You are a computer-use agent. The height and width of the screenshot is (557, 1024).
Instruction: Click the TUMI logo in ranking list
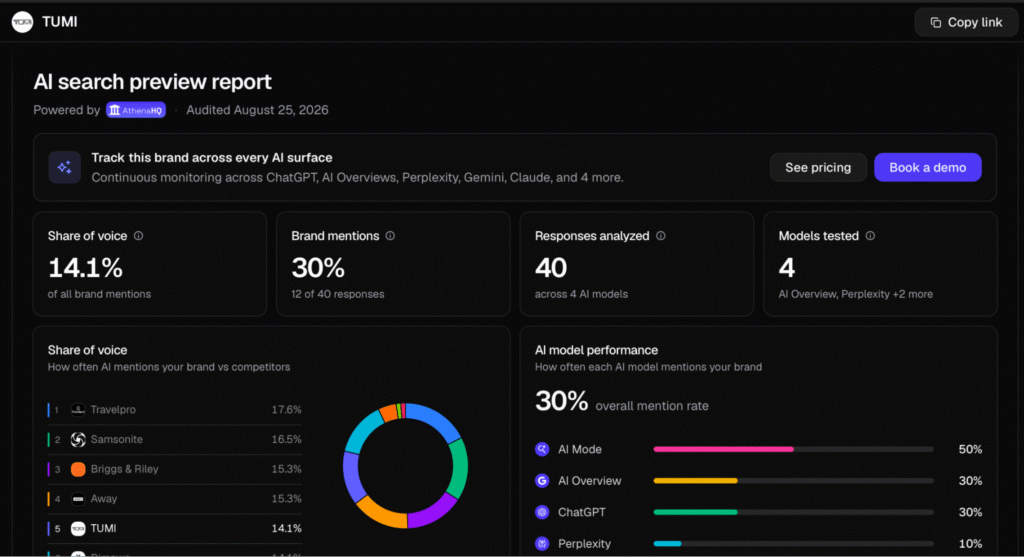[x=78, y=528]
